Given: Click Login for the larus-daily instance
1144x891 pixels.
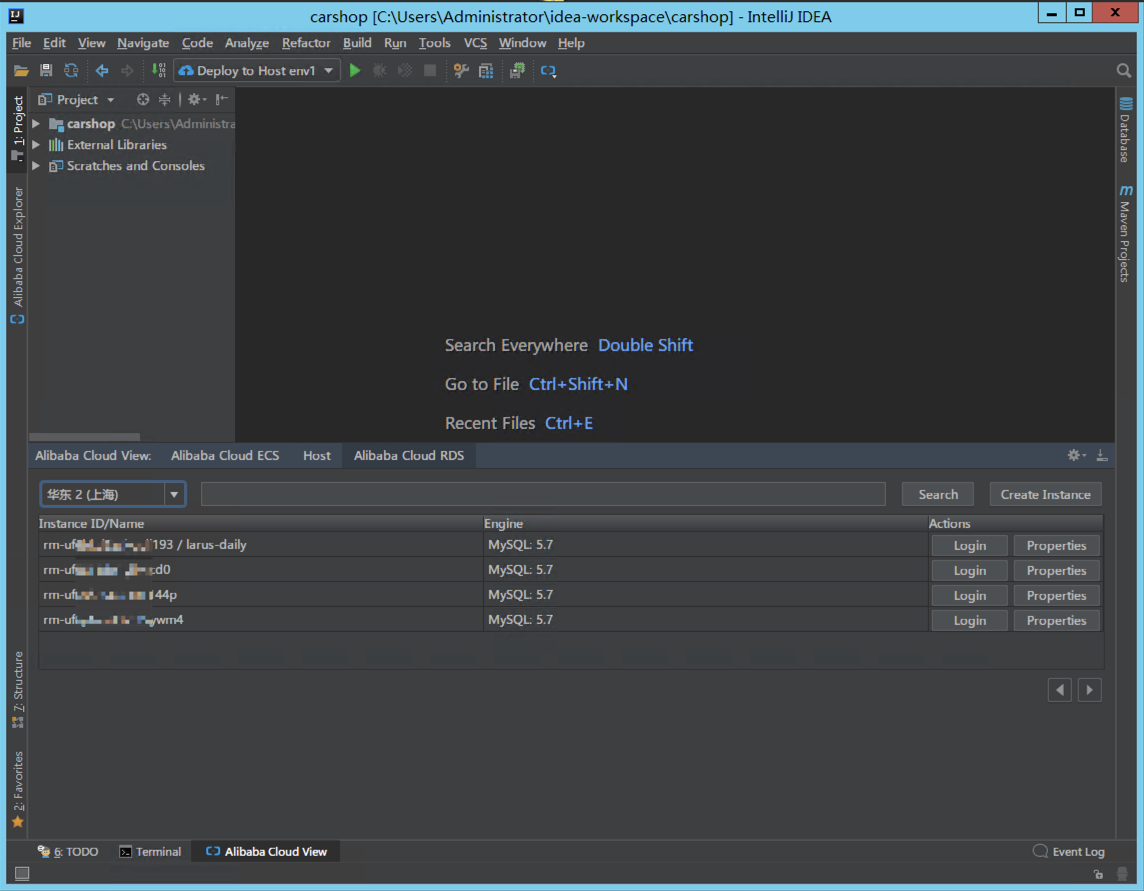Looking at the screenshot, I should tap(969, 545).
